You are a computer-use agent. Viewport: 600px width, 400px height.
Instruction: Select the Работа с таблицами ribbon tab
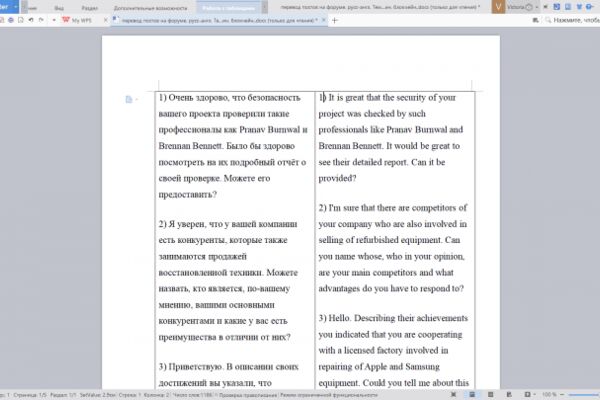(228, 8)
